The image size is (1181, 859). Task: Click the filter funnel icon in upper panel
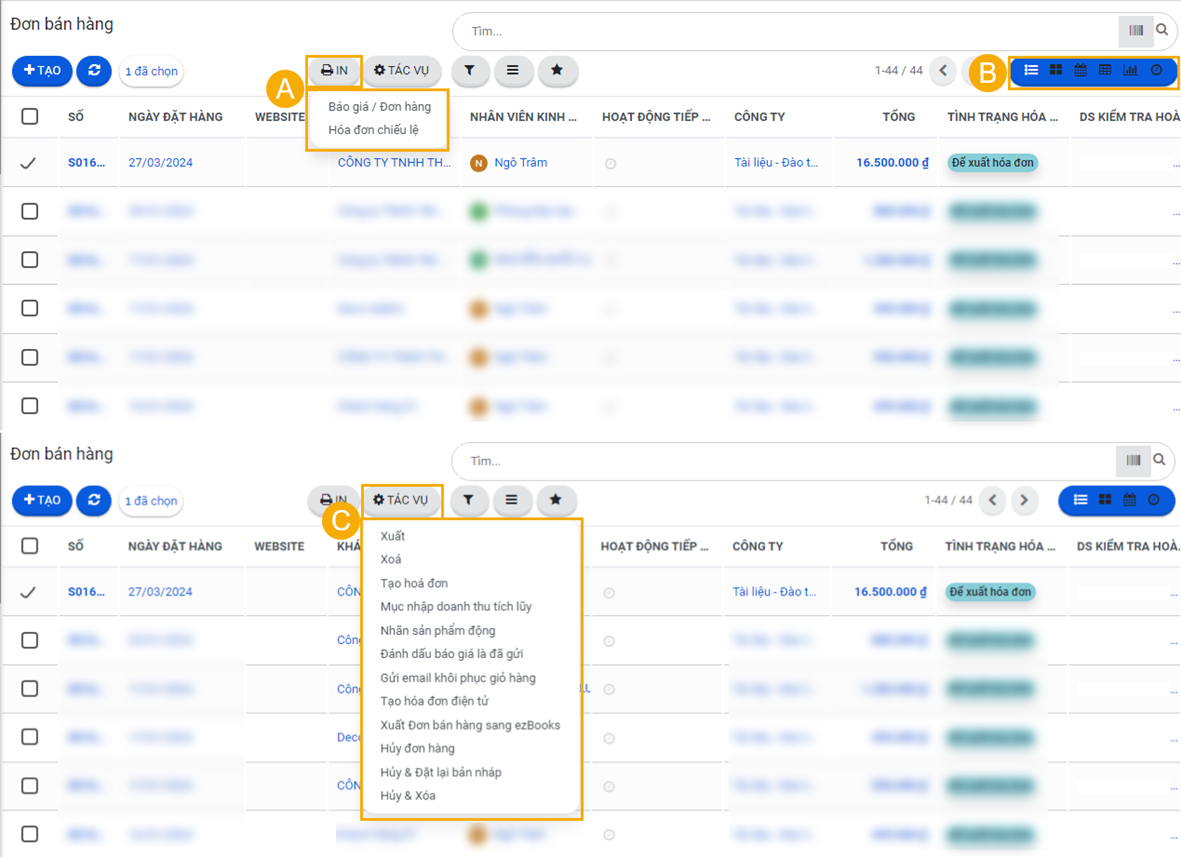(469, 70)
